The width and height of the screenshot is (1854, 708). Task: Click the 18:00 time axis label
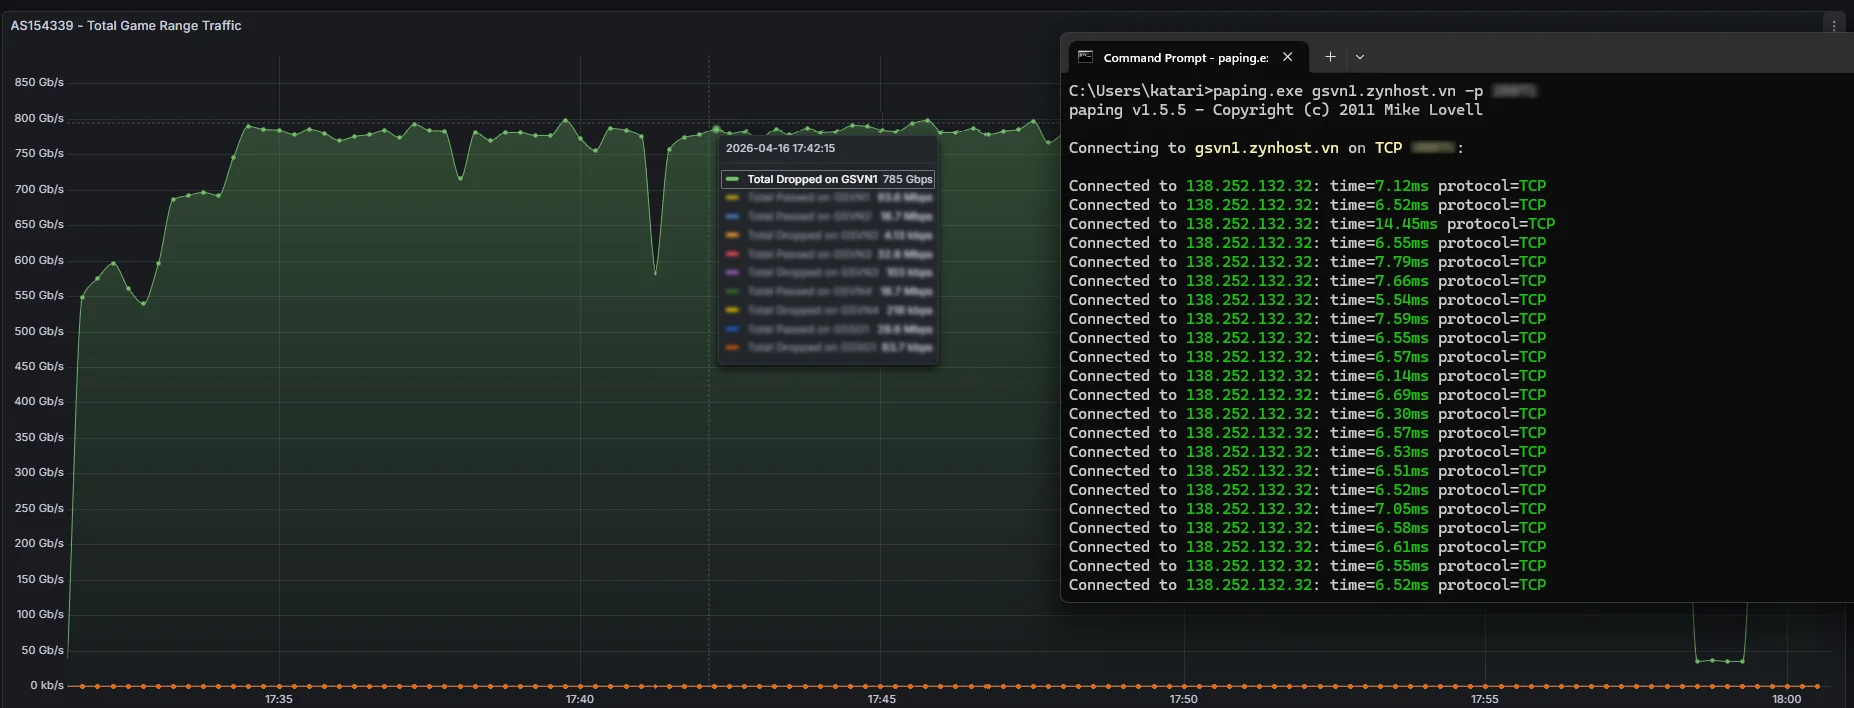[1786, 699]
